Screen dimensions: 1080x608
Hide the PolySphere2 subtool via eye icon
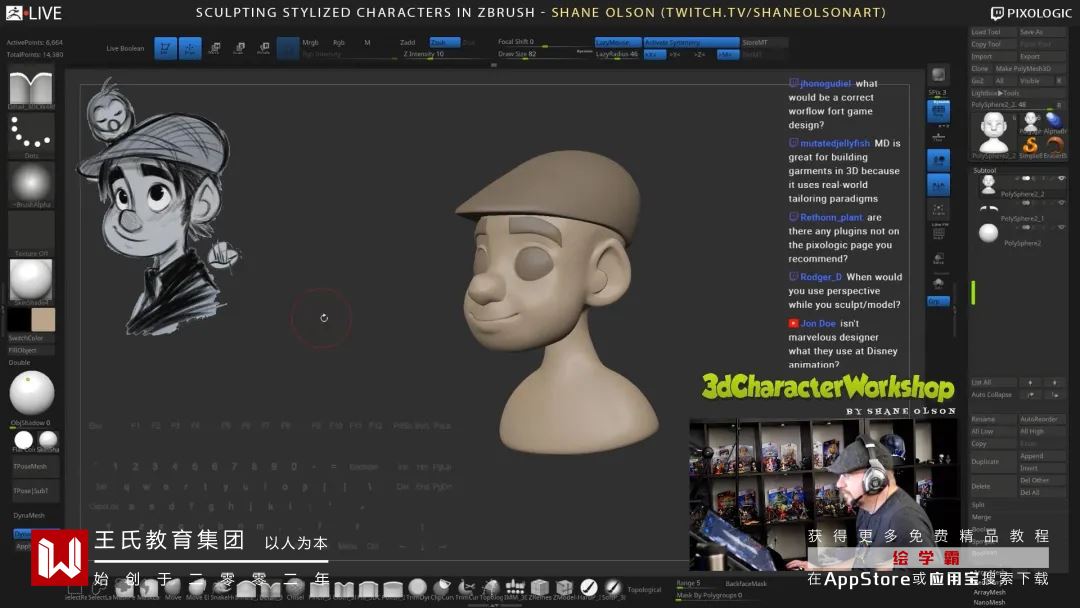pos(1061,227)
